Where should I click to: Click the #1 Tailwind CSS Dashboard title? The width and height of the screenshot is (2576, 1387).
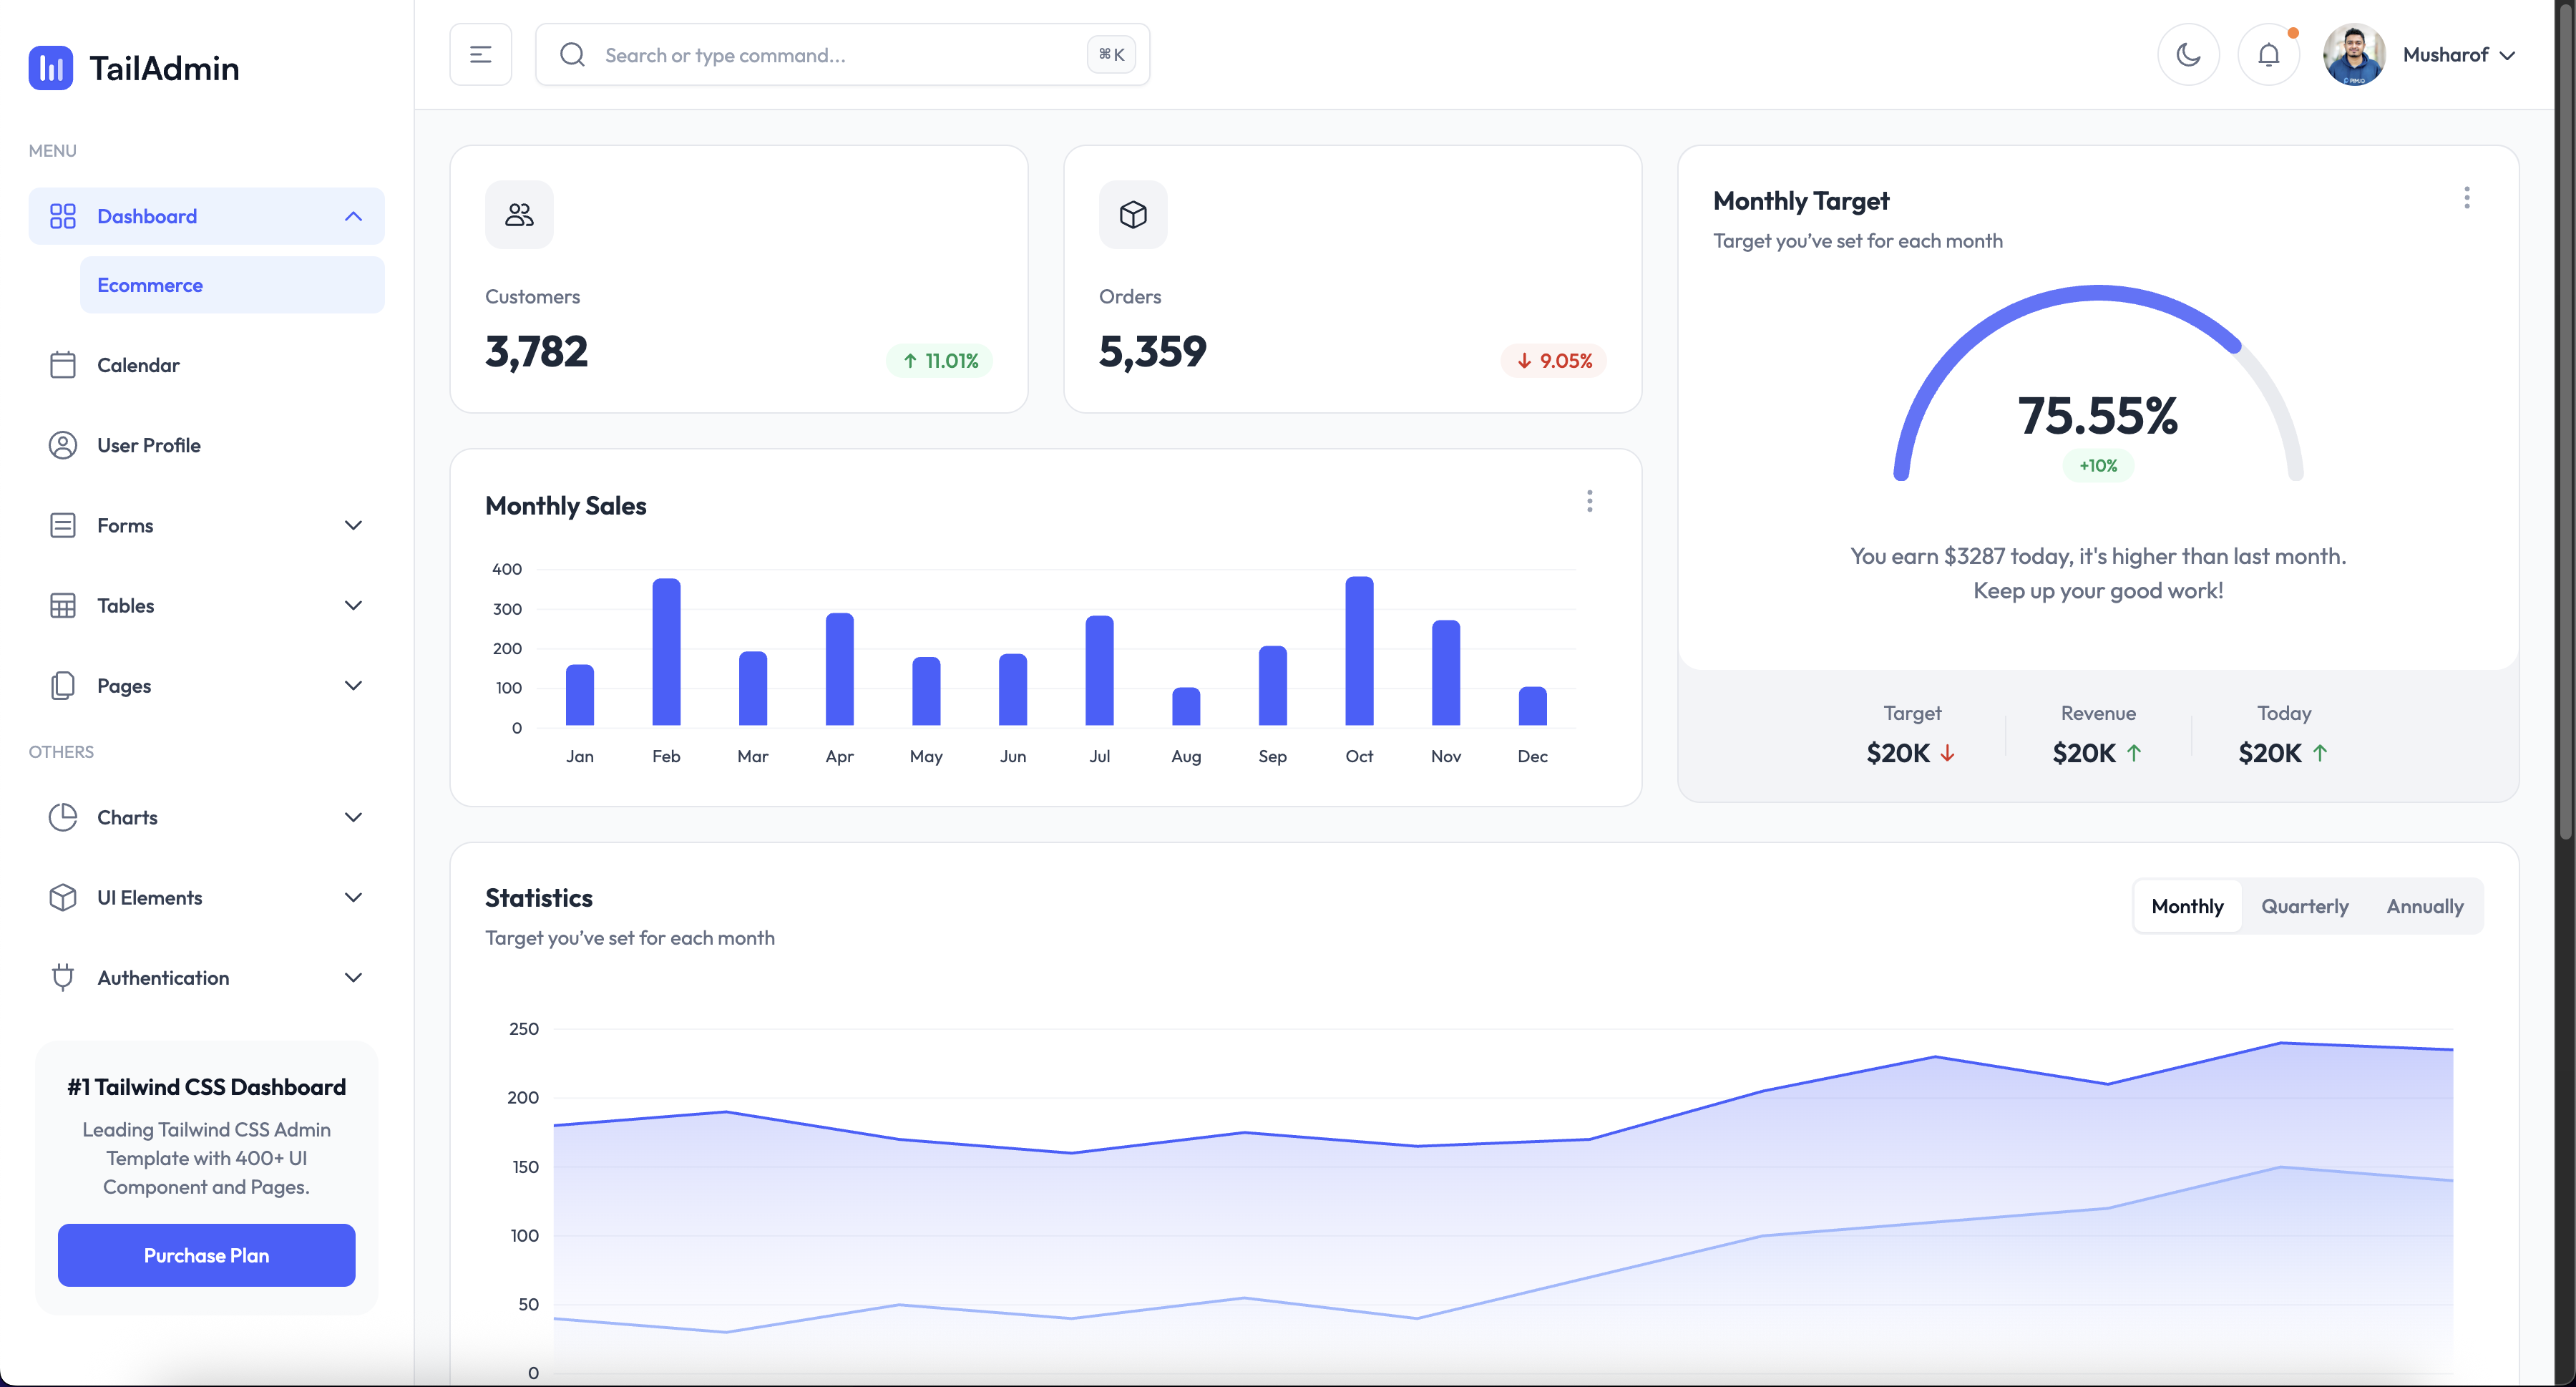pos(207,1087)
